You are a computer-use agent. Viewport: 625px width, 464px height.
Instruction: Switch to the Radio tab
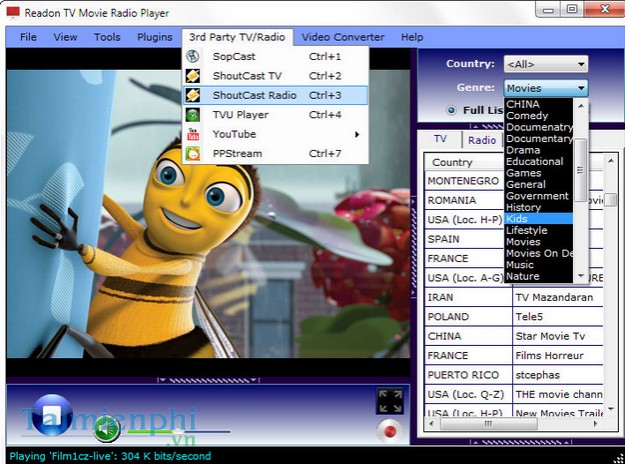(482, 140)
